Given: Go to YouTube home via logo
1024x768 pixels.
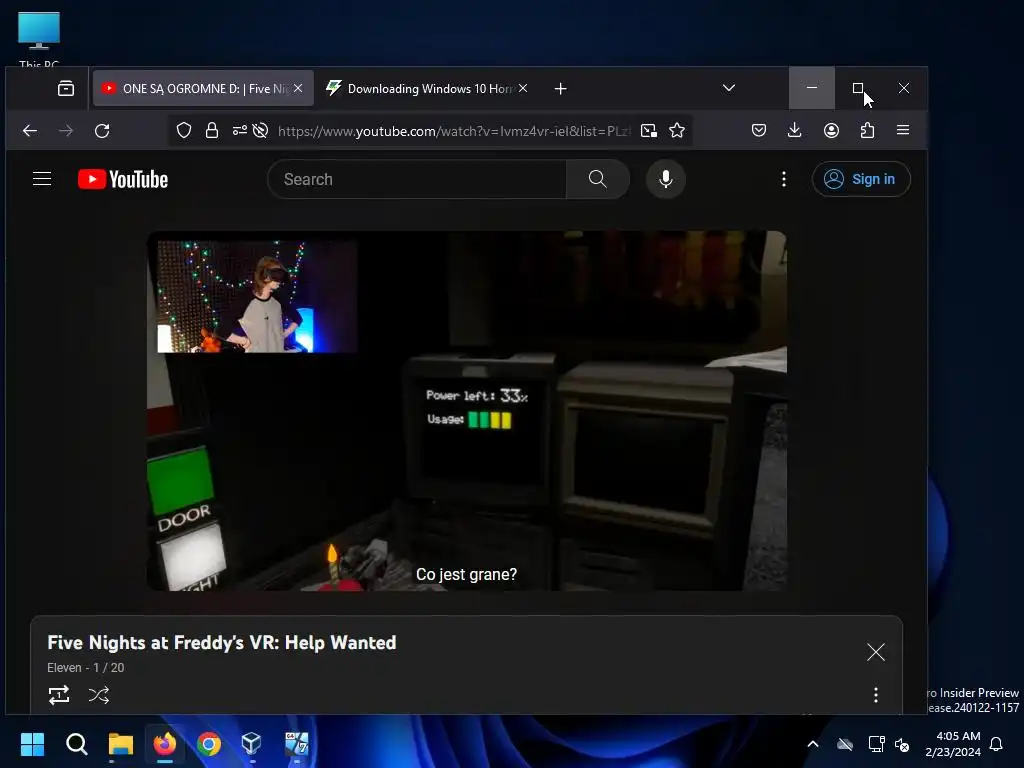Looking at the screenshot, I should [x=123, y=180].
